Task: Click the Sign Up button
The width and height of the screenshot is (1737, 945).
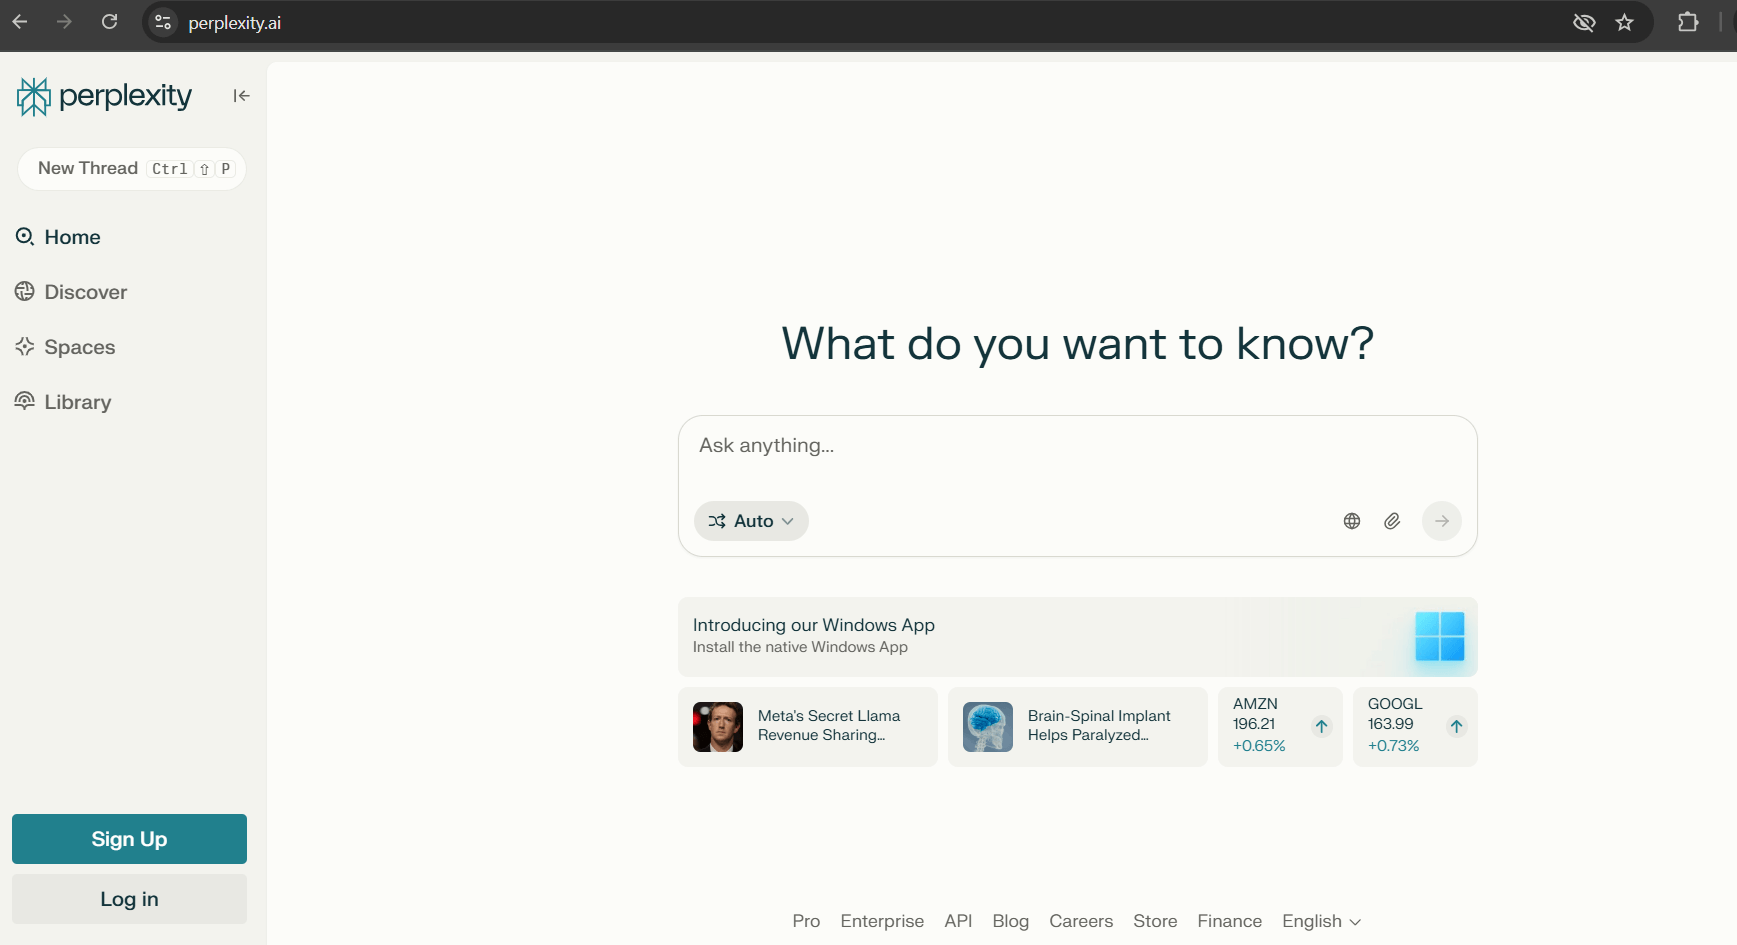Action: tap(129, 839)
